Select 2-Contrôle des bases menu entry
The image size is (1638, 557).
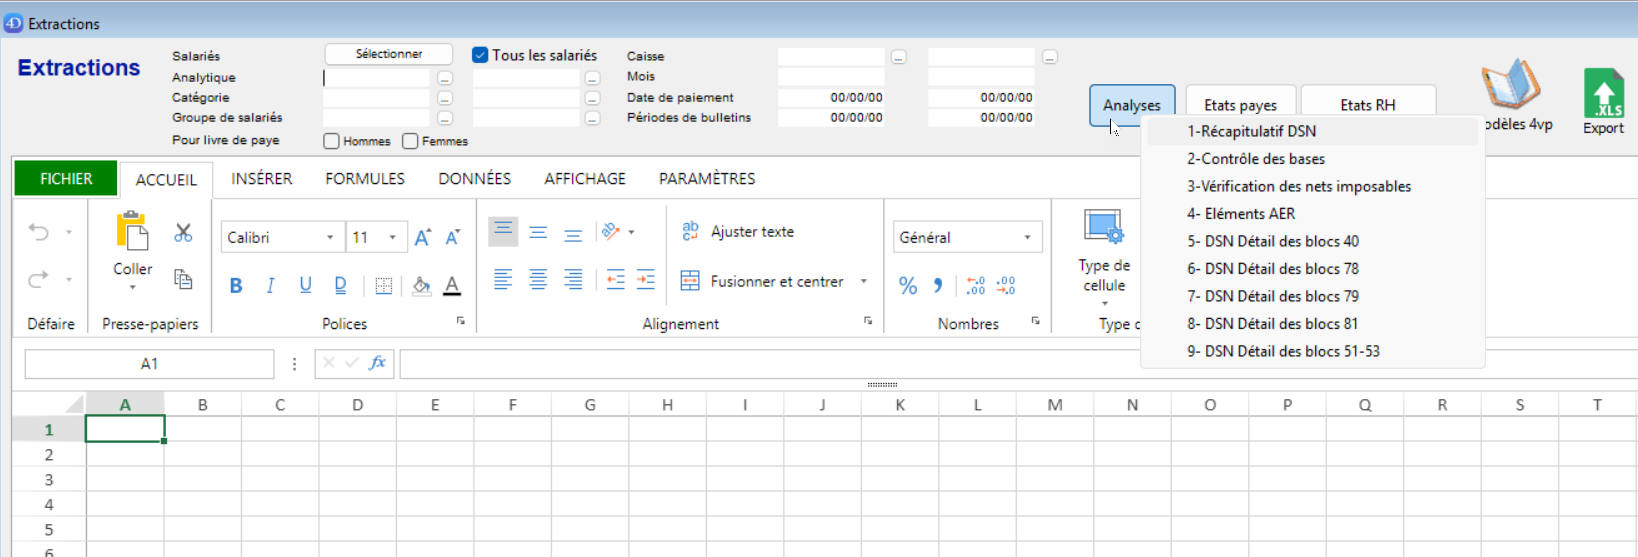click(1256, 159)
